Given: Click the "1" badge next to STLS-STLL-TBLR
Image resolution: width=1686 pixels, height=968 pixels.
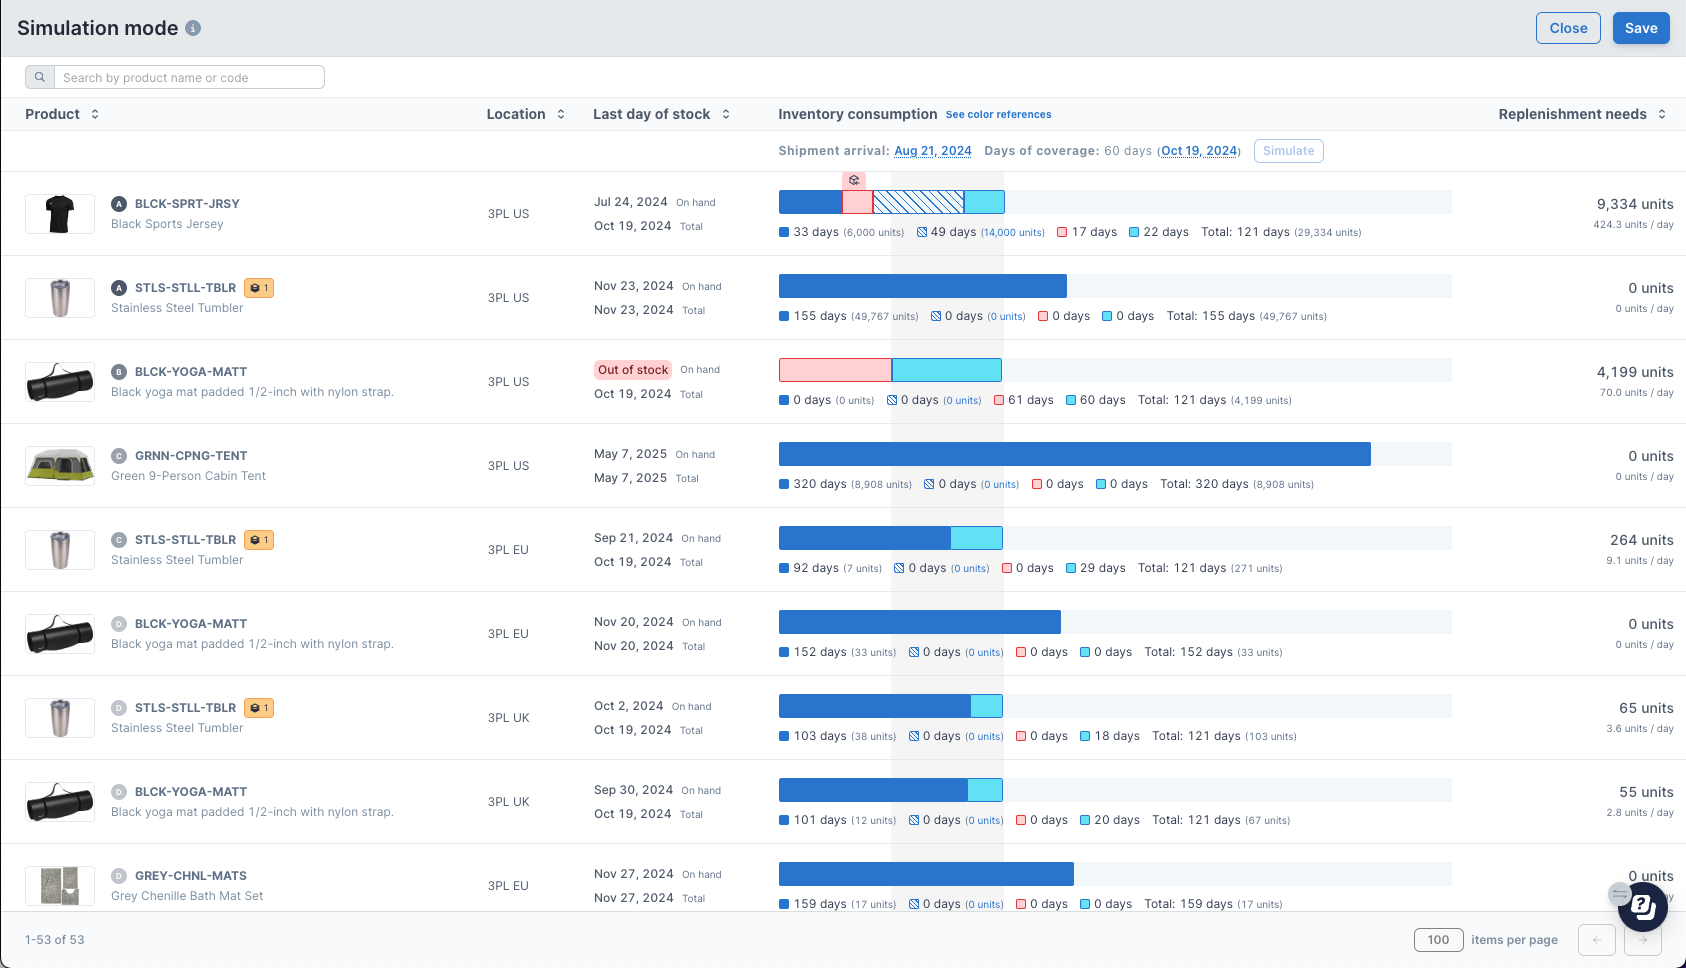Looking at the screenshot, I should click(258, 287).
